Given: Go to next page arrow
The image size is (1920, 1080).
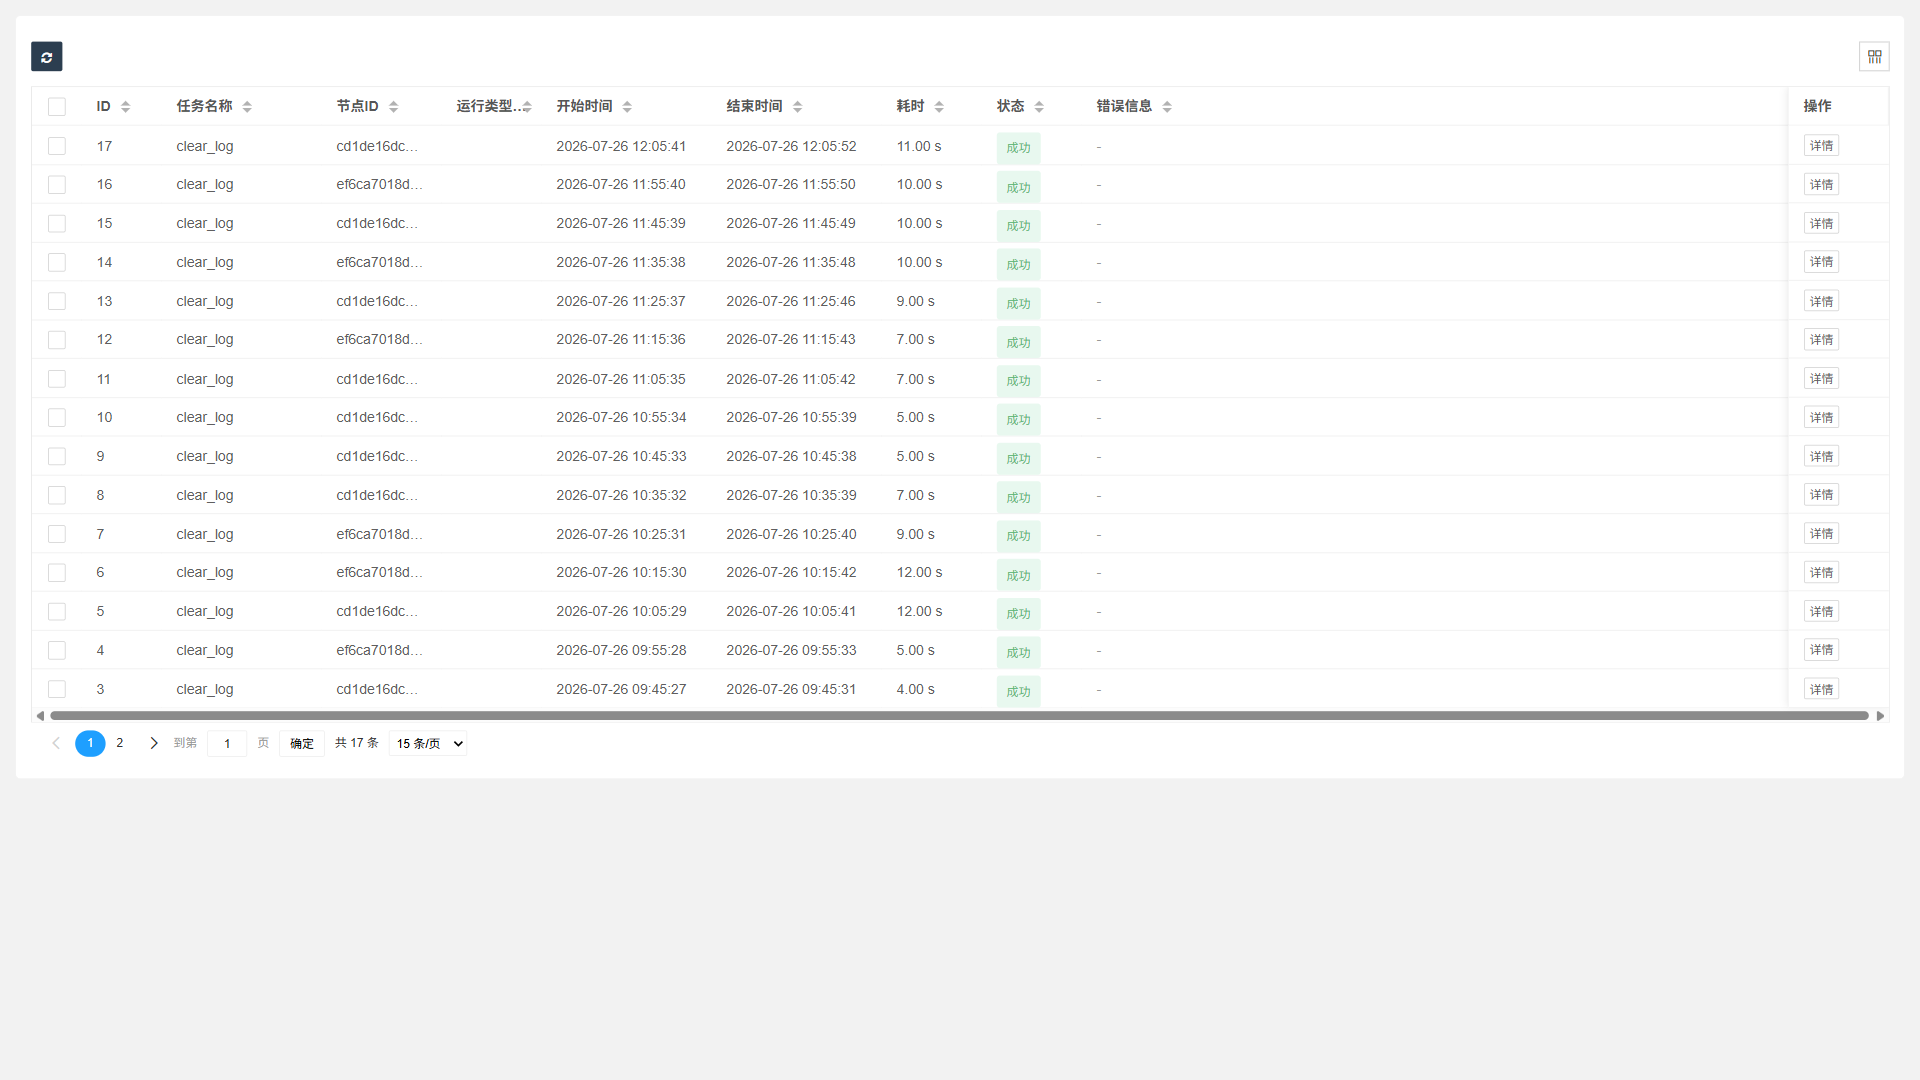Looking at the screenshot, I should (154, 743).
